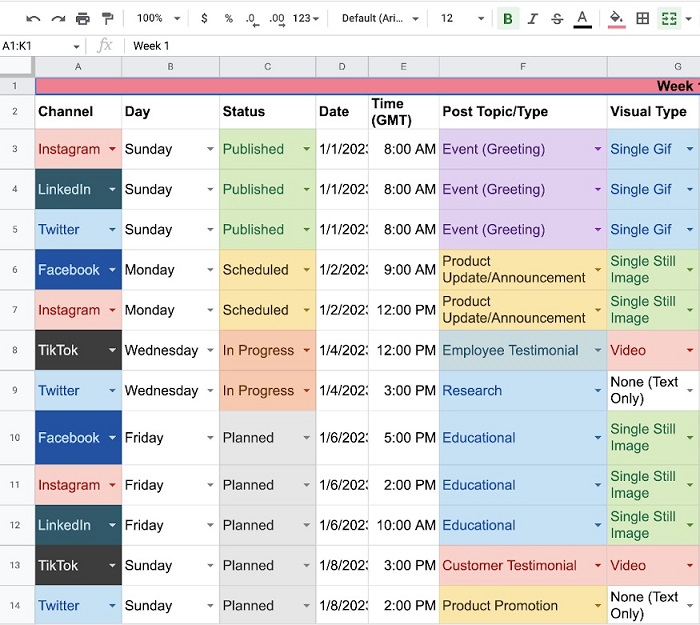Select the 9:00 AM time cell

click(404, 270)
